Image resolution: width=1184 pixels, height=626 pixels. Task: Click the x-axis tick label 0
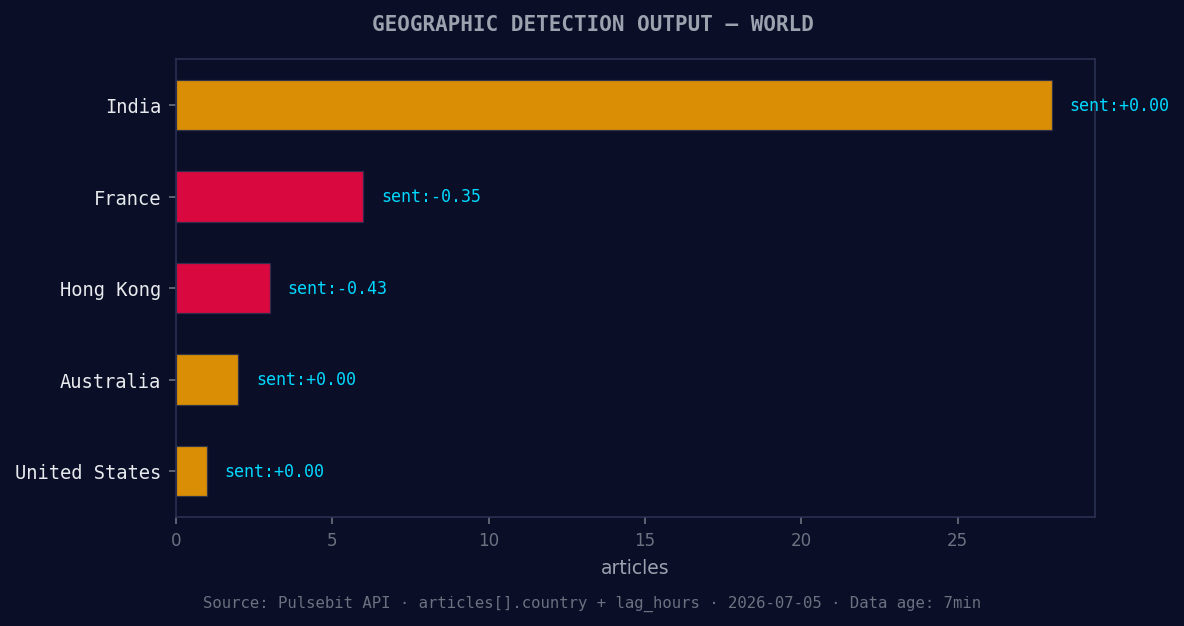pyautogui.click(x=176, y=540)
